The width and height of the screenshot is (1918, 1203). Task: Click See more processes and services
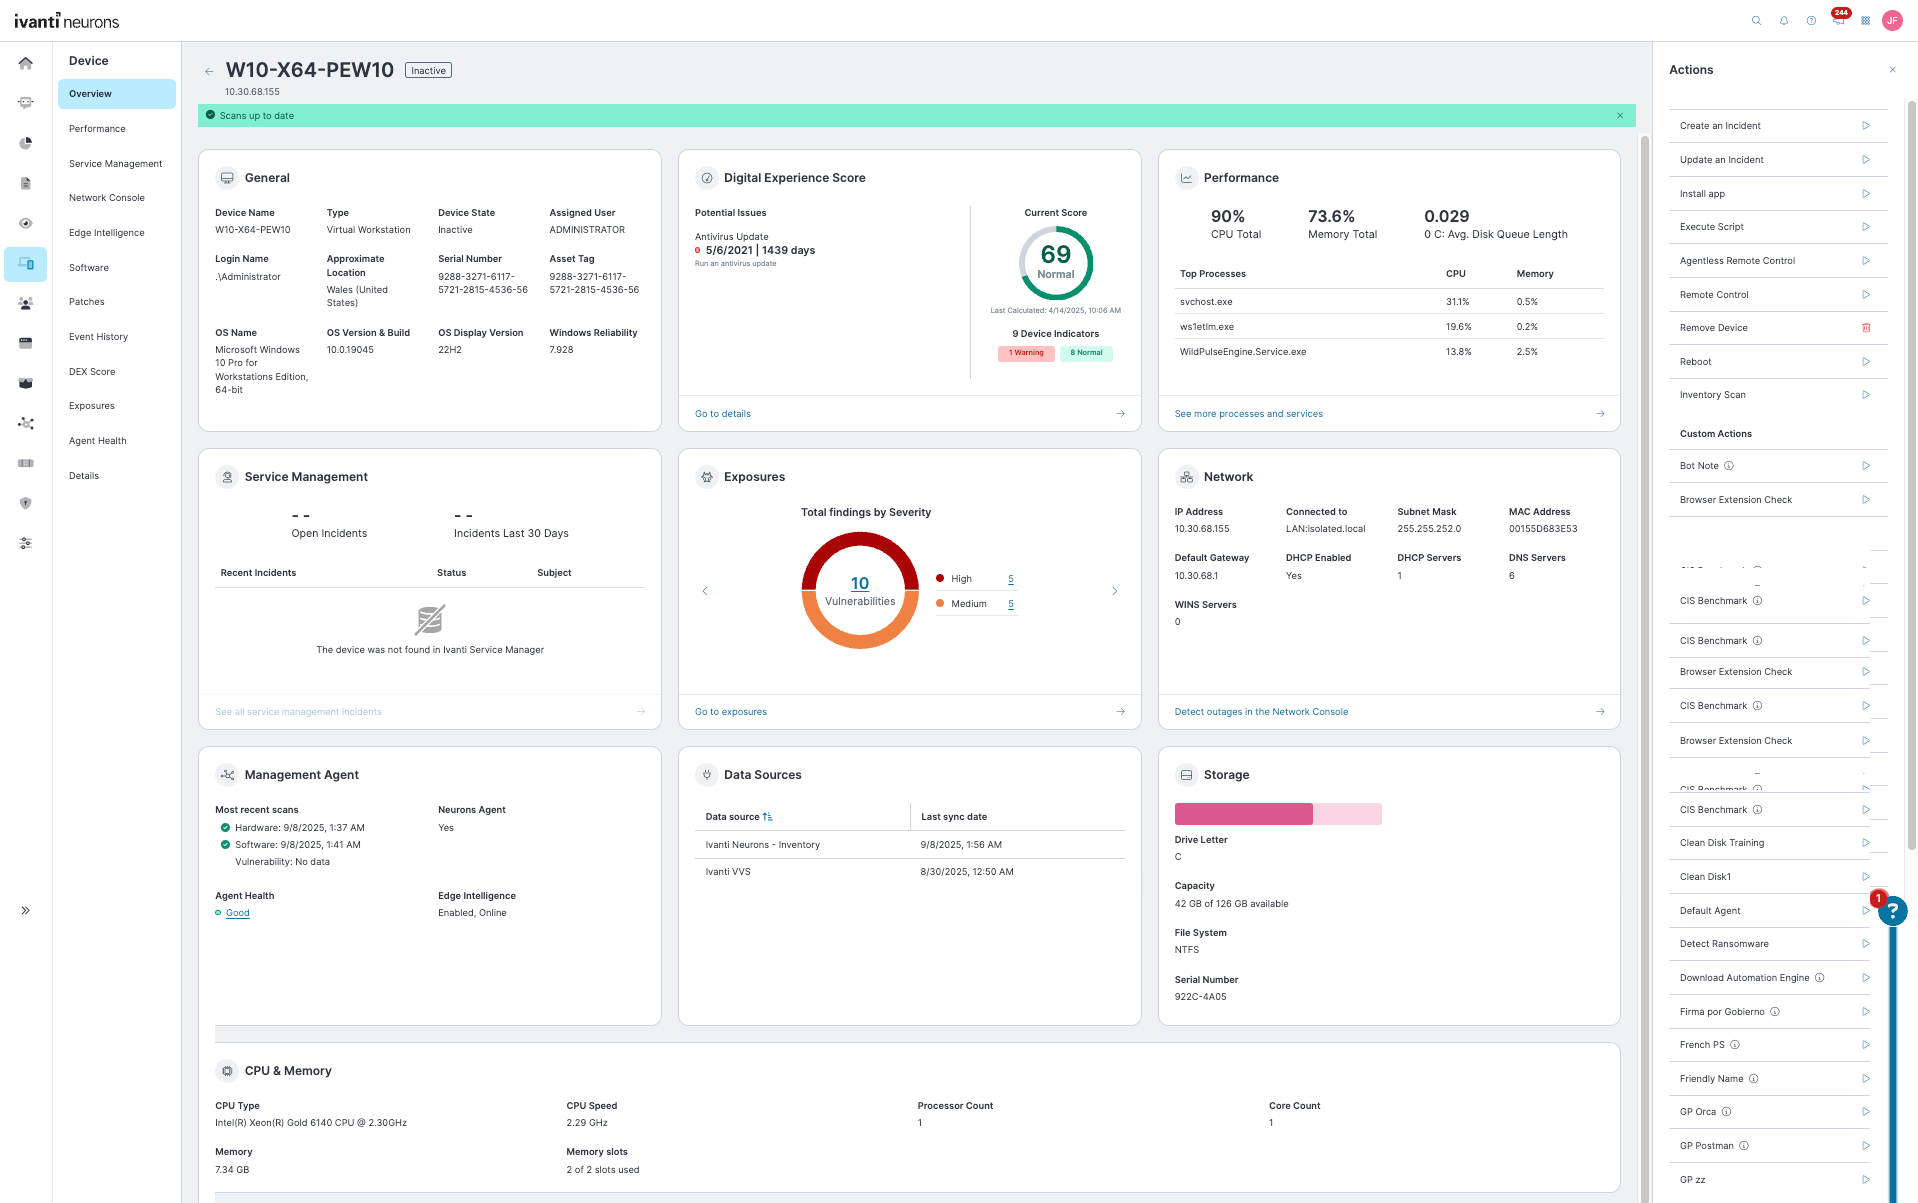(1249, 414)
